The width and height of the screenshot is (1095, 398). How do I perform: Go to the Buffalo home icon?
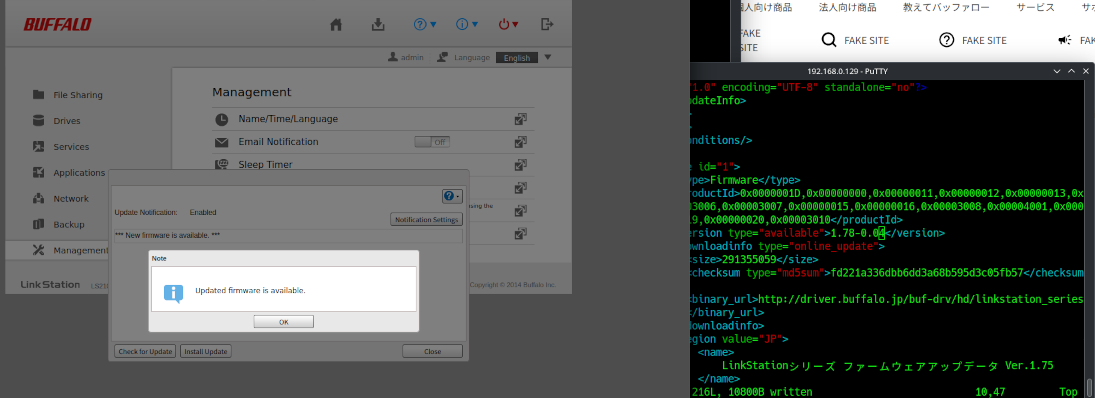(x=336, y=24)
